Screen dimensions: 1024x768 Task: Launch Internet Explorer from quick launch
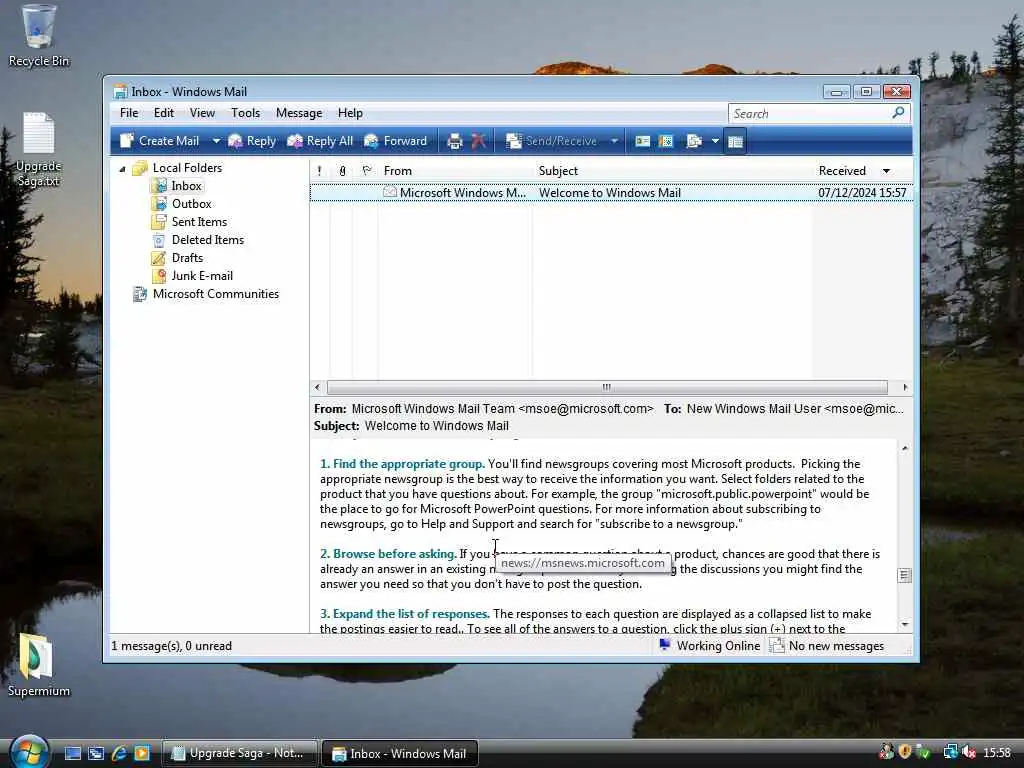pyautogui.click(x=119, y=754)
